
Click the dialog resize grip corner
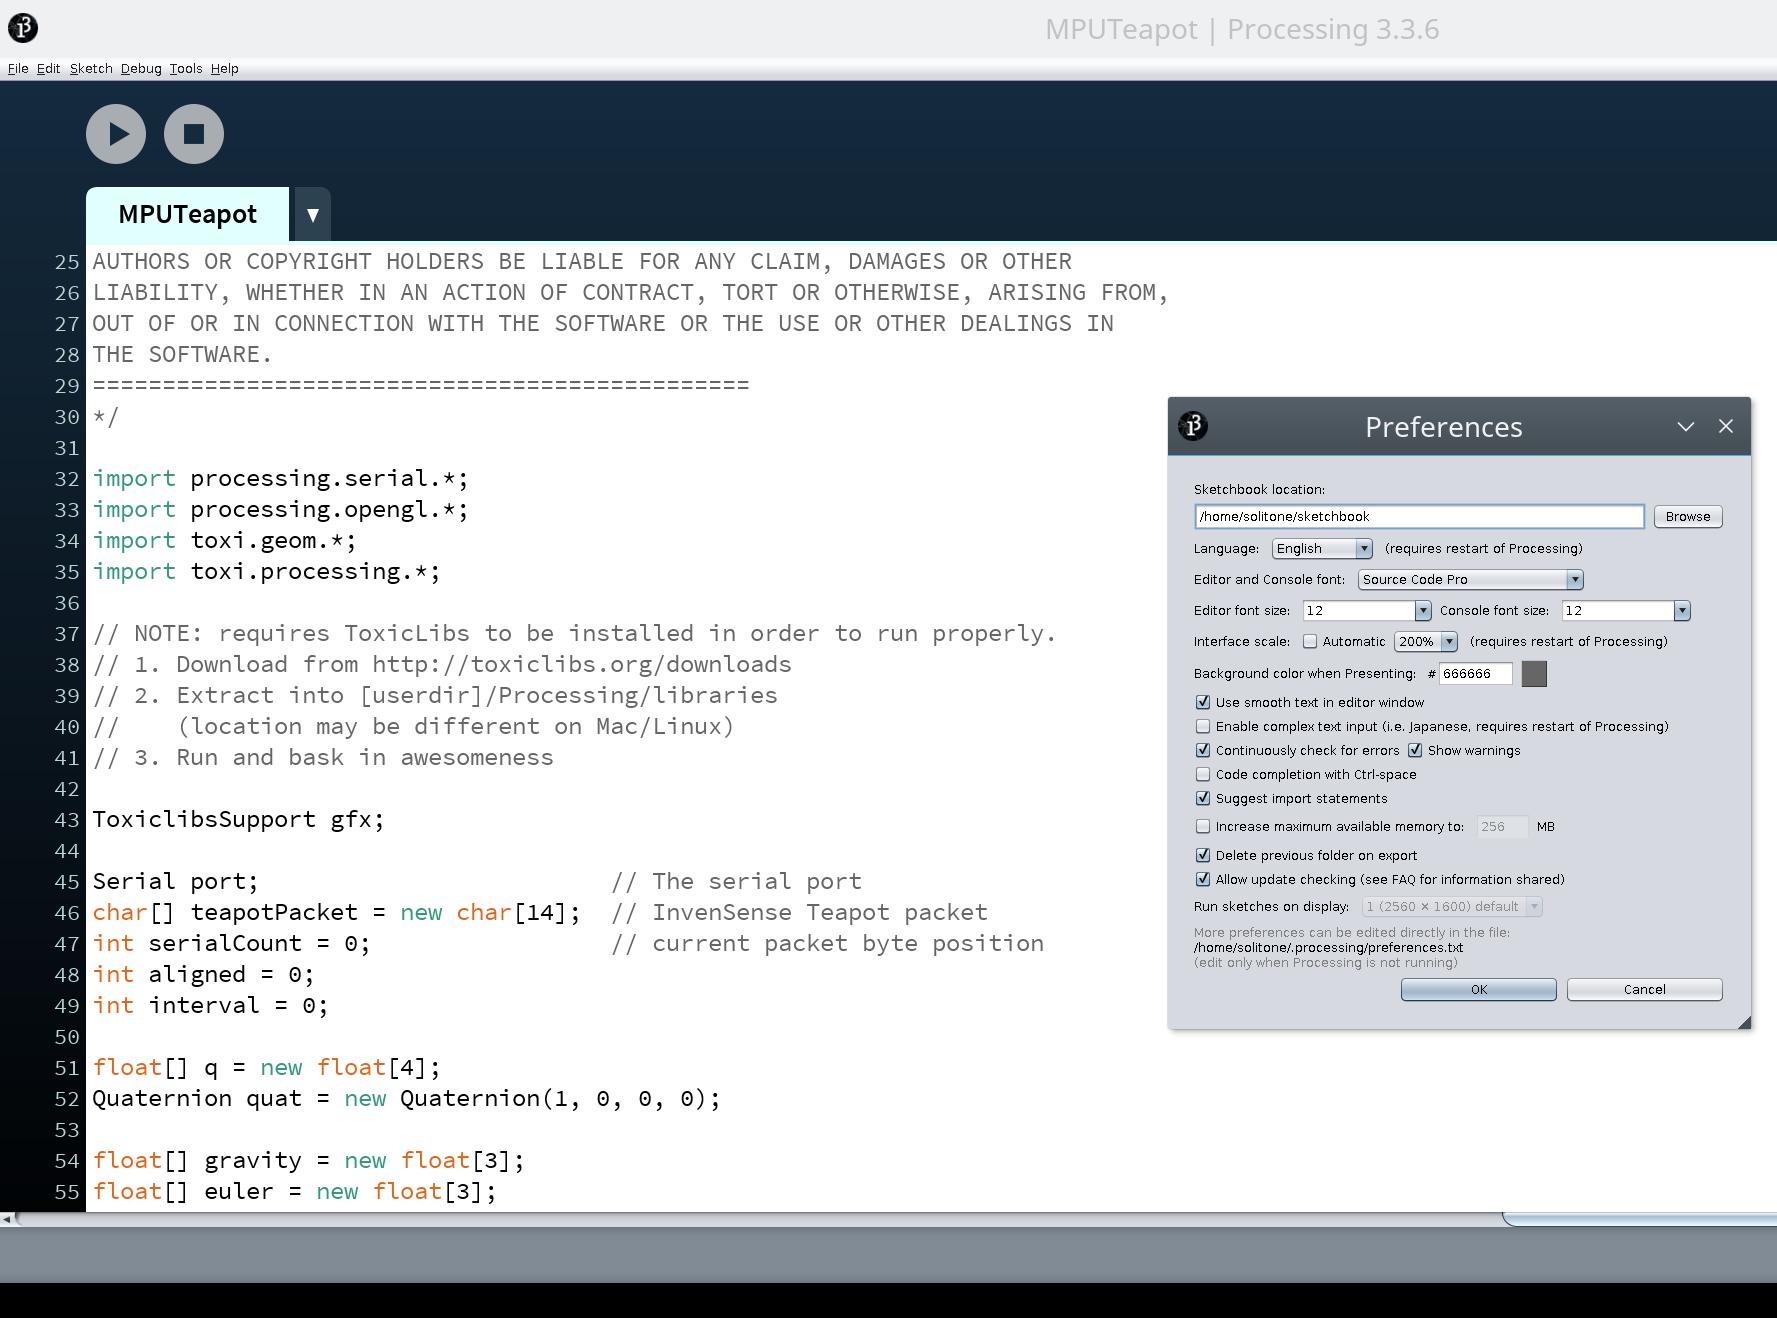(1744, 1022)
